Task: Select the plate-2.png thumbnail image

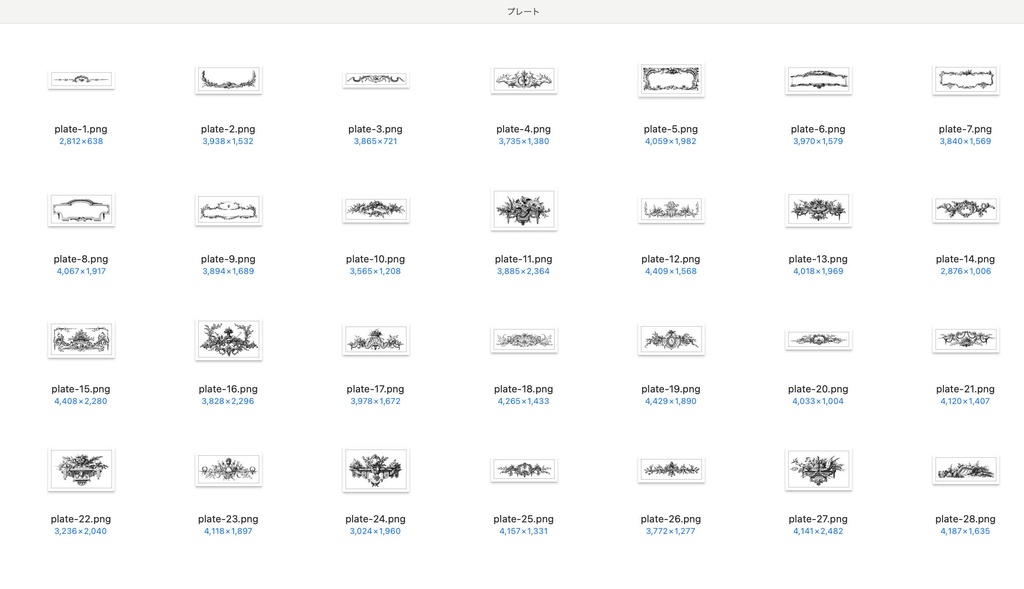Action: pos(228,80)
